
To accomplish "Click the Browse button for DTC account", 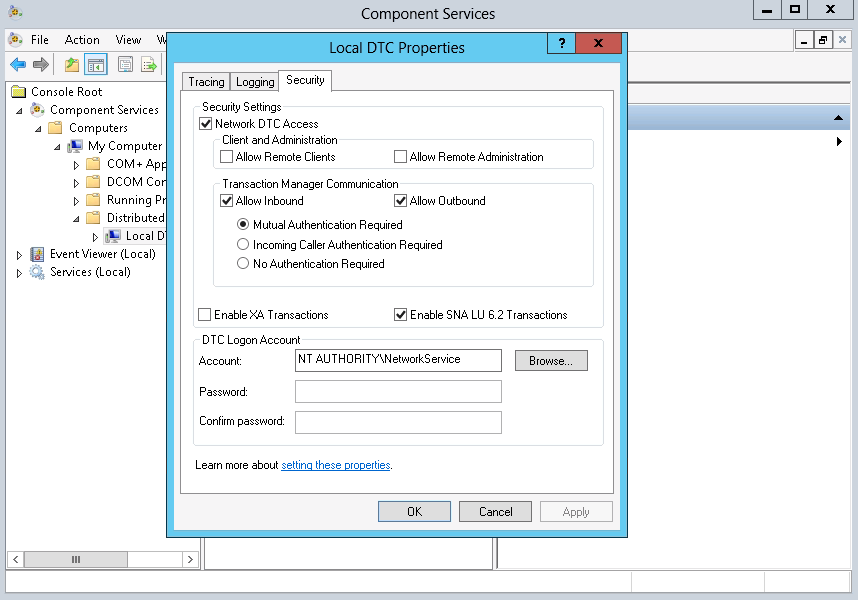I will click(551, 360).
